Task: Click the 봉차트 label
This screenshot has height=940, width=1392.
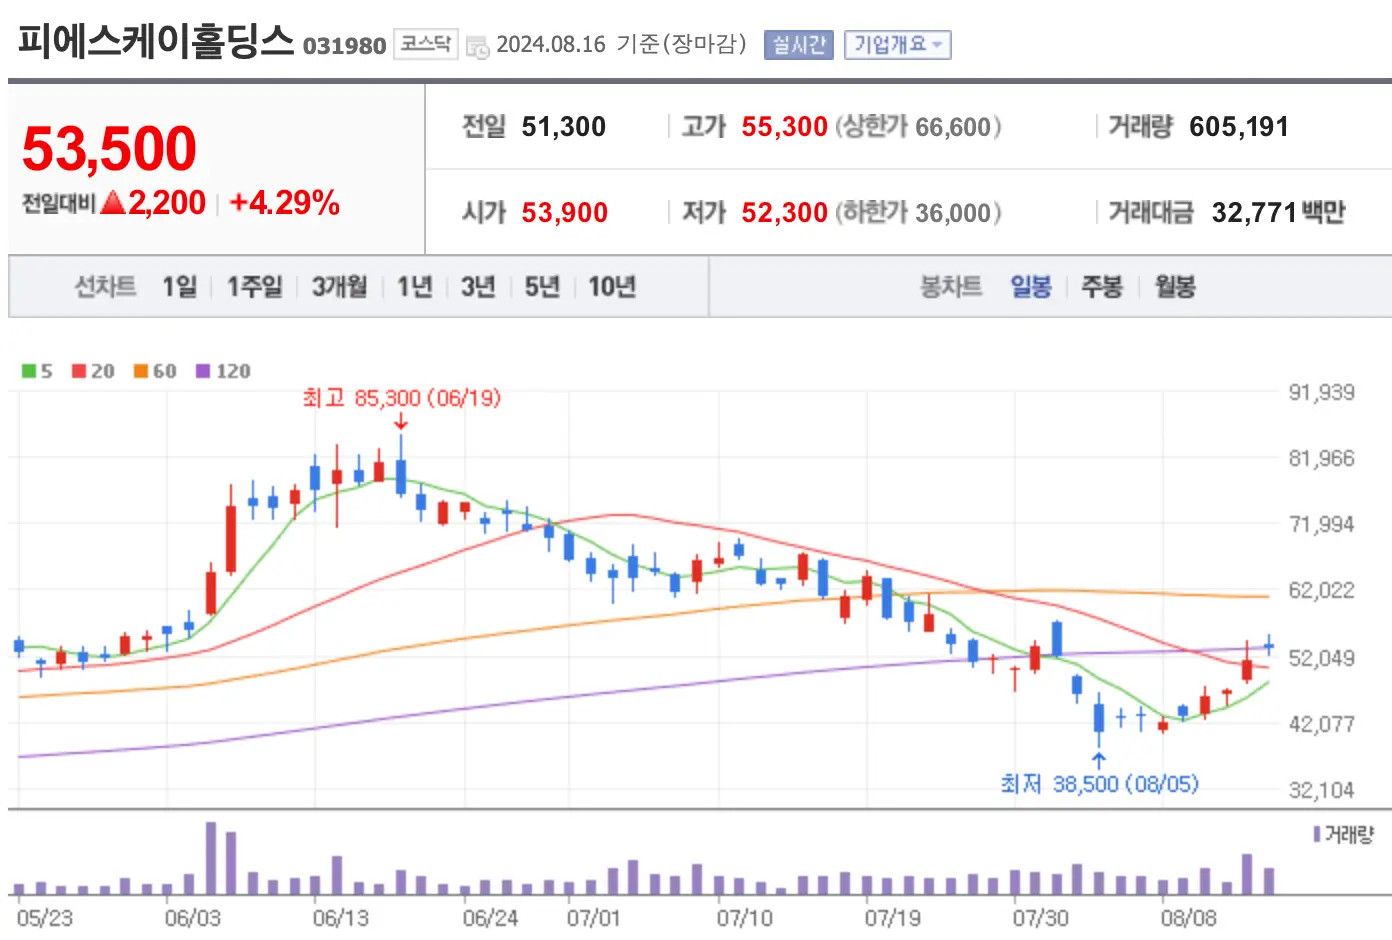Action: click(x=951, y=287)
